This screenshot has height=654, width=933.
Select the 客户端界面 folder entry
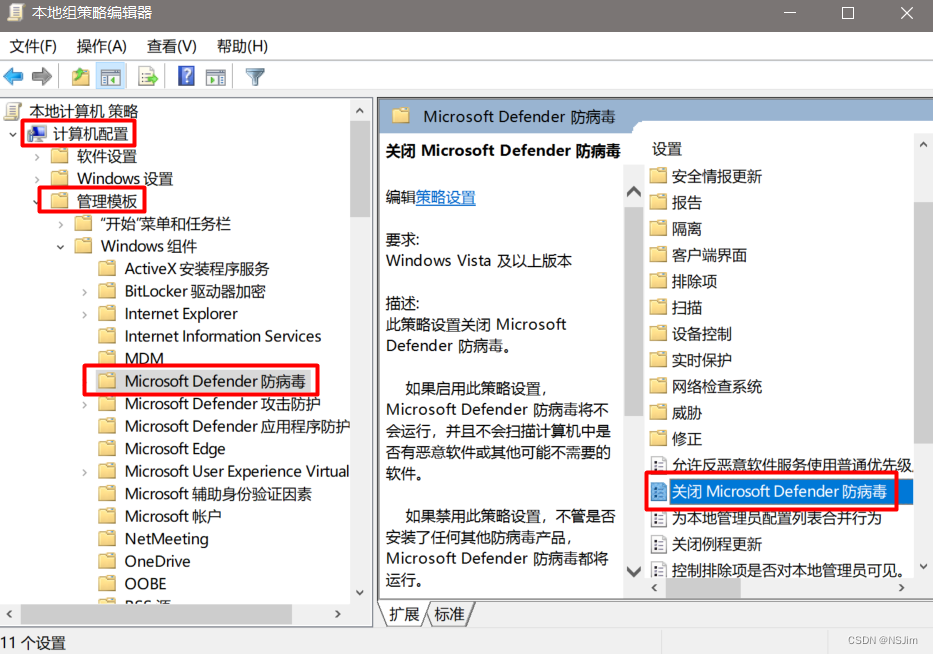tap(698, 255)
